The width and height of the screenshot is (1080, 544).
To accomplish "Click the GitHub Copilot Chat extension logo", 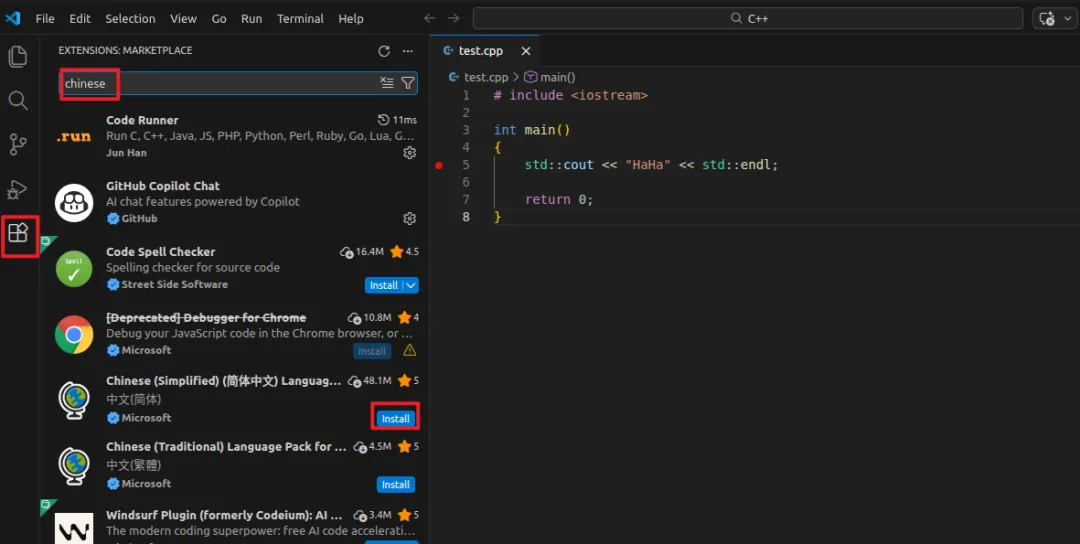I will 74,202.
